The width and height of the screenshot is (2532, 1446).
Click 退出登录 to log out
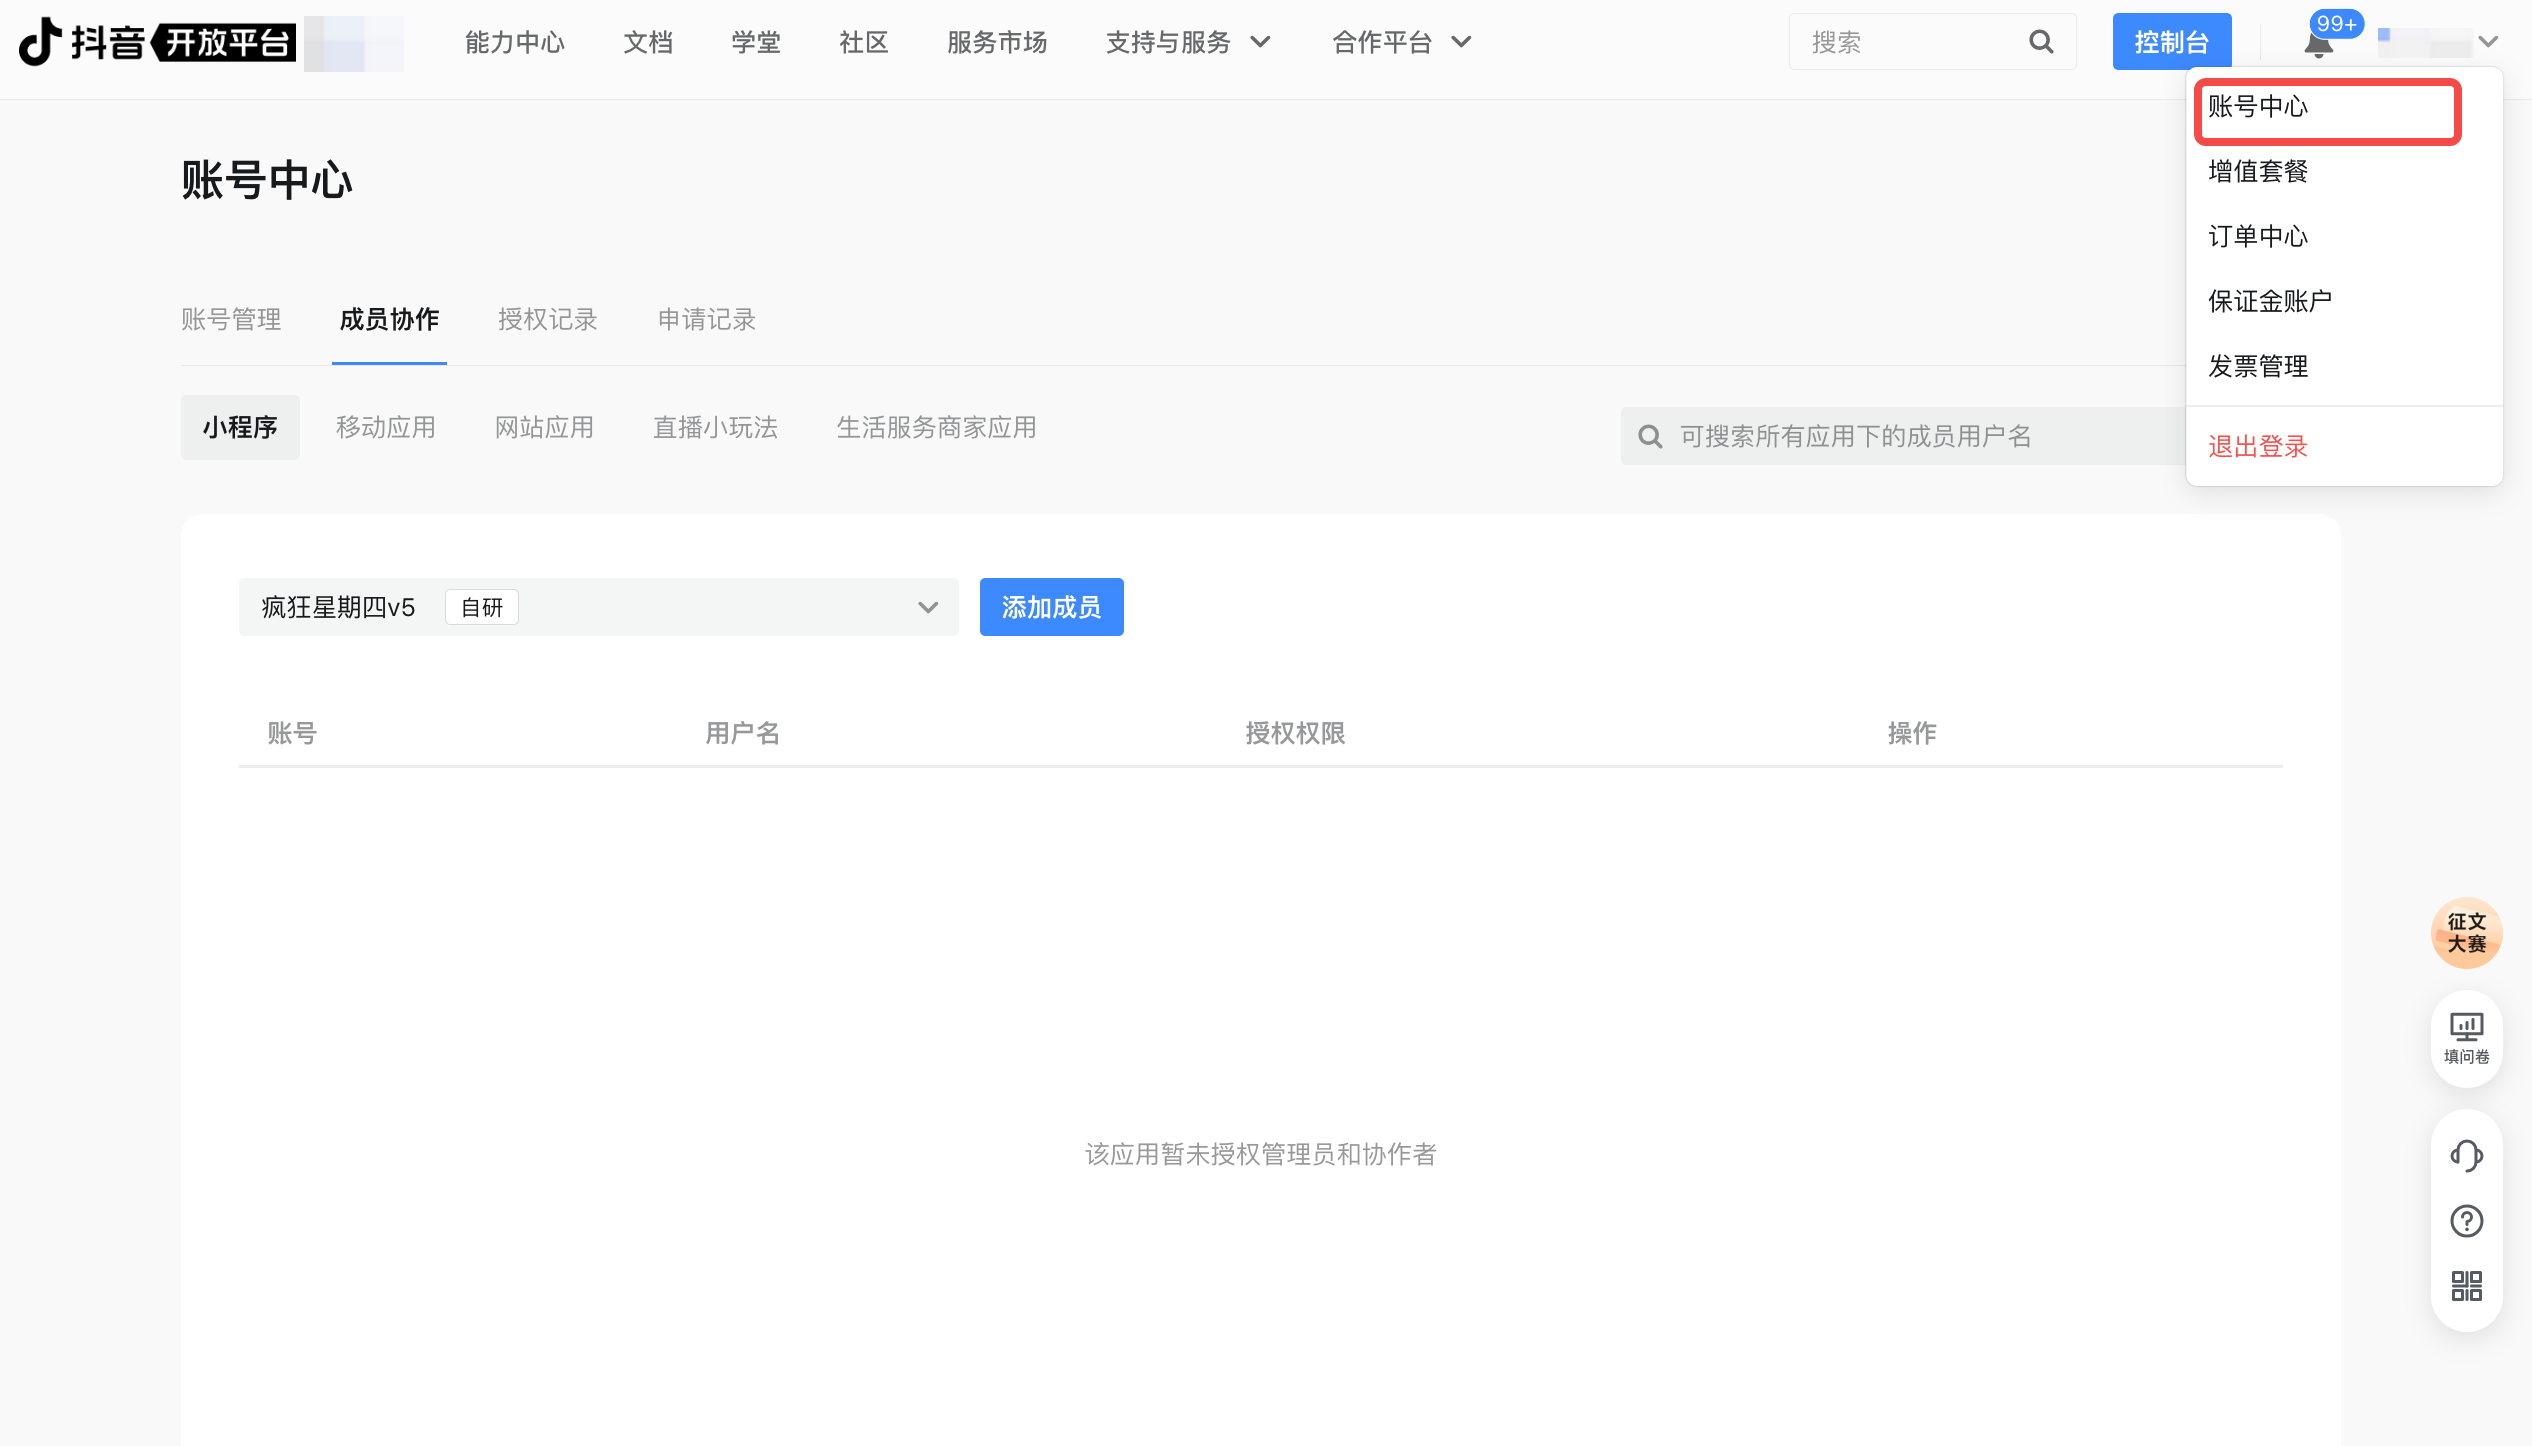point(2257,447)
